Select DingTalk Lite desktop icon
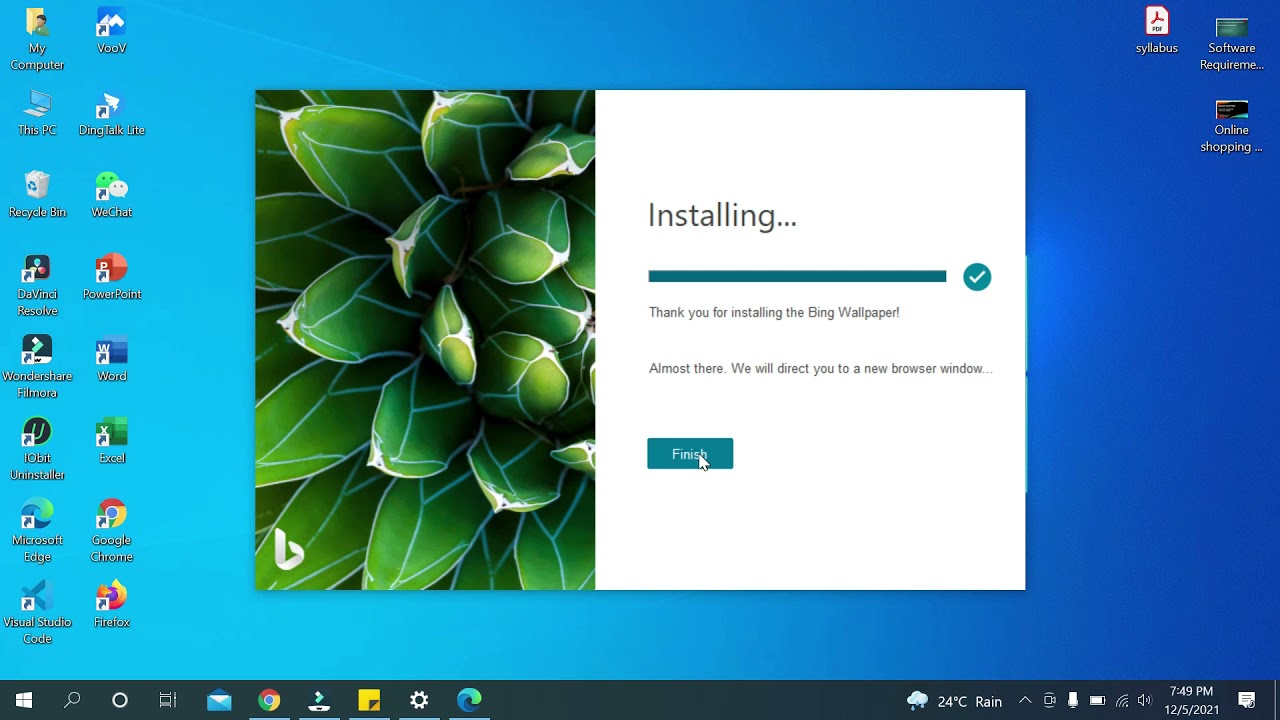 (112, 113)
